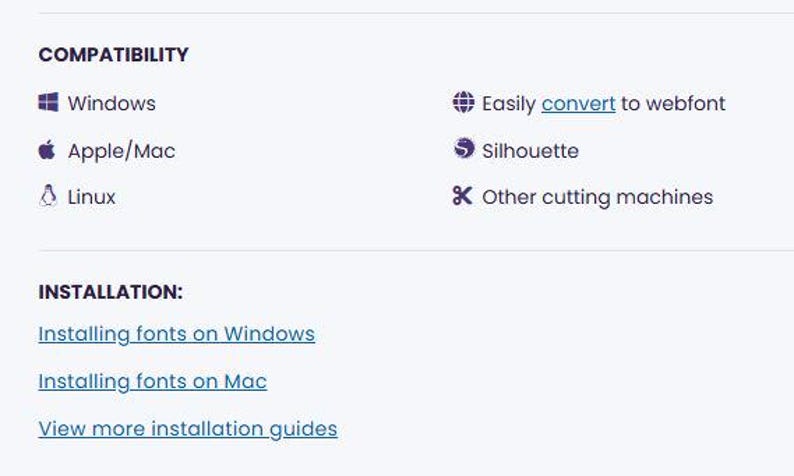Click the divider line above Installation

[x=416, y=250]
